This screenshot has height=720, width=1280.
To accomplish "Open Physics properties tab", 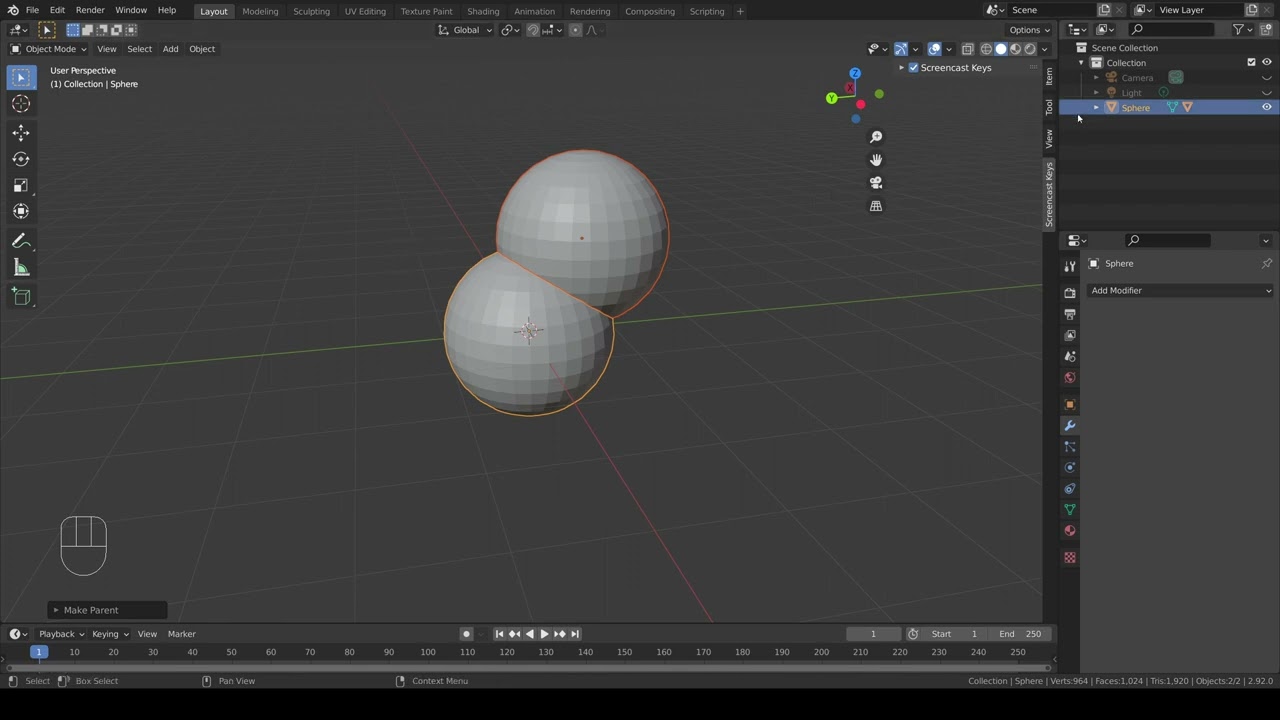I will coord(1070,467).
